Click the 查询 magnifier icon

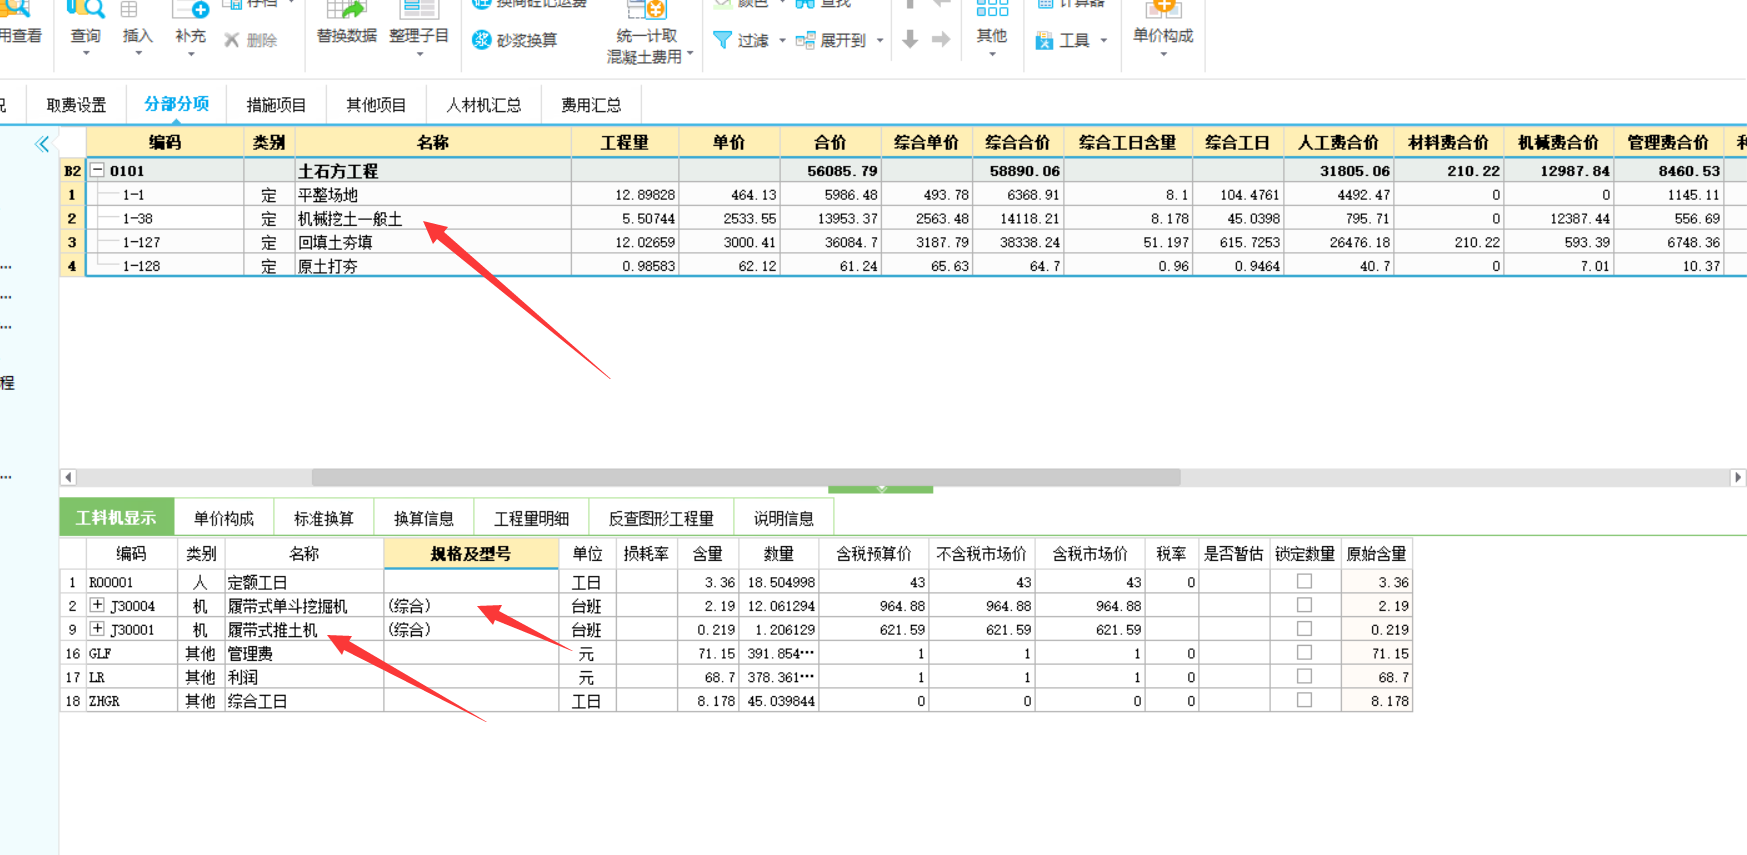85,10
